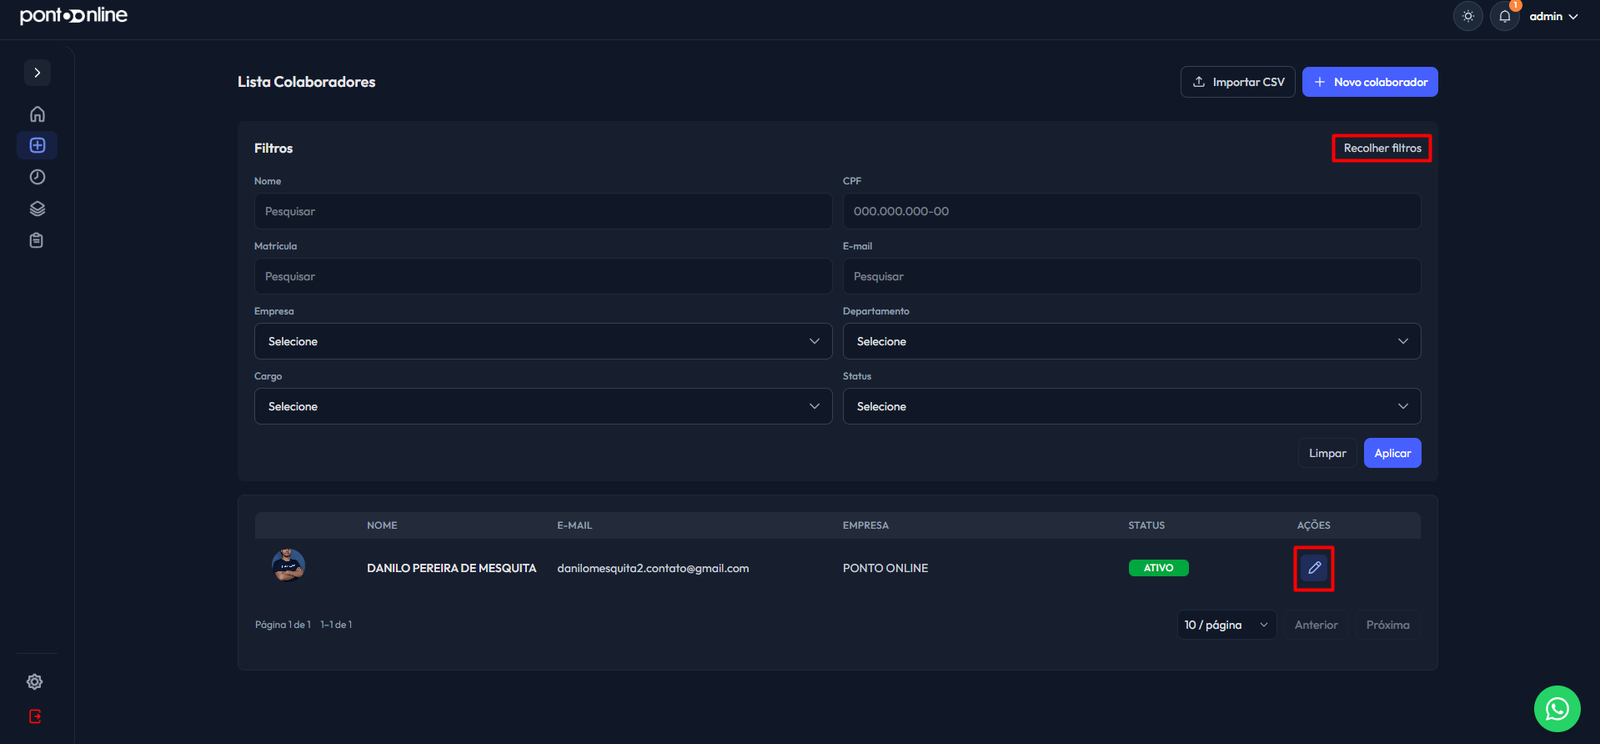Expand the sidebar with the chevron arrow
Image resolution: width=1600 pixels, height=744 pixels.
[x=37, y=73]
